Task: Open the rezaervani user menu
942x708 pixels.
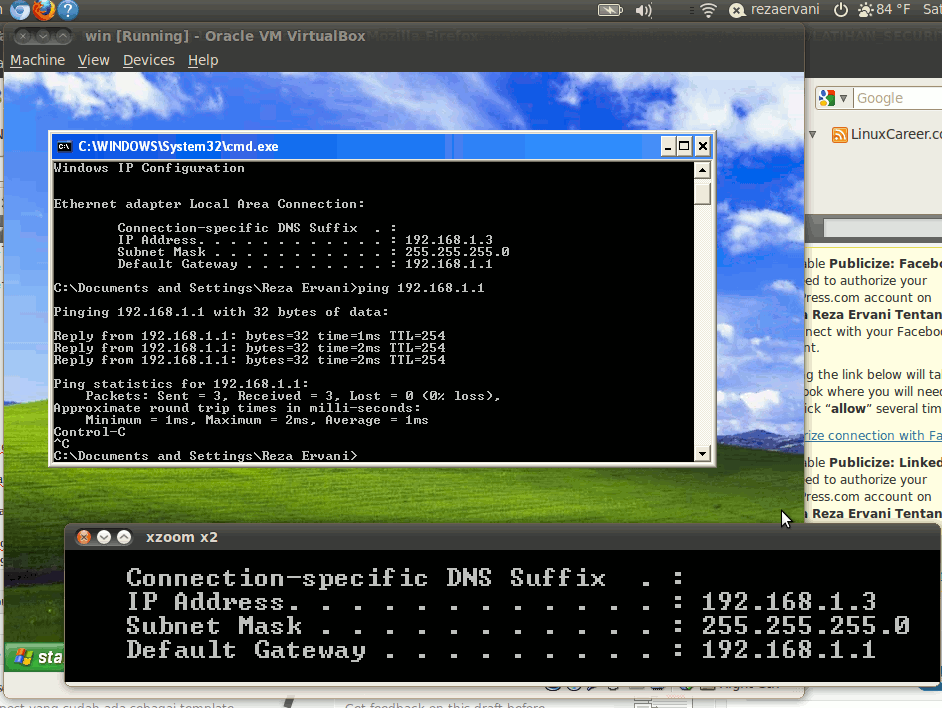Action: click(x=774, y=10)
